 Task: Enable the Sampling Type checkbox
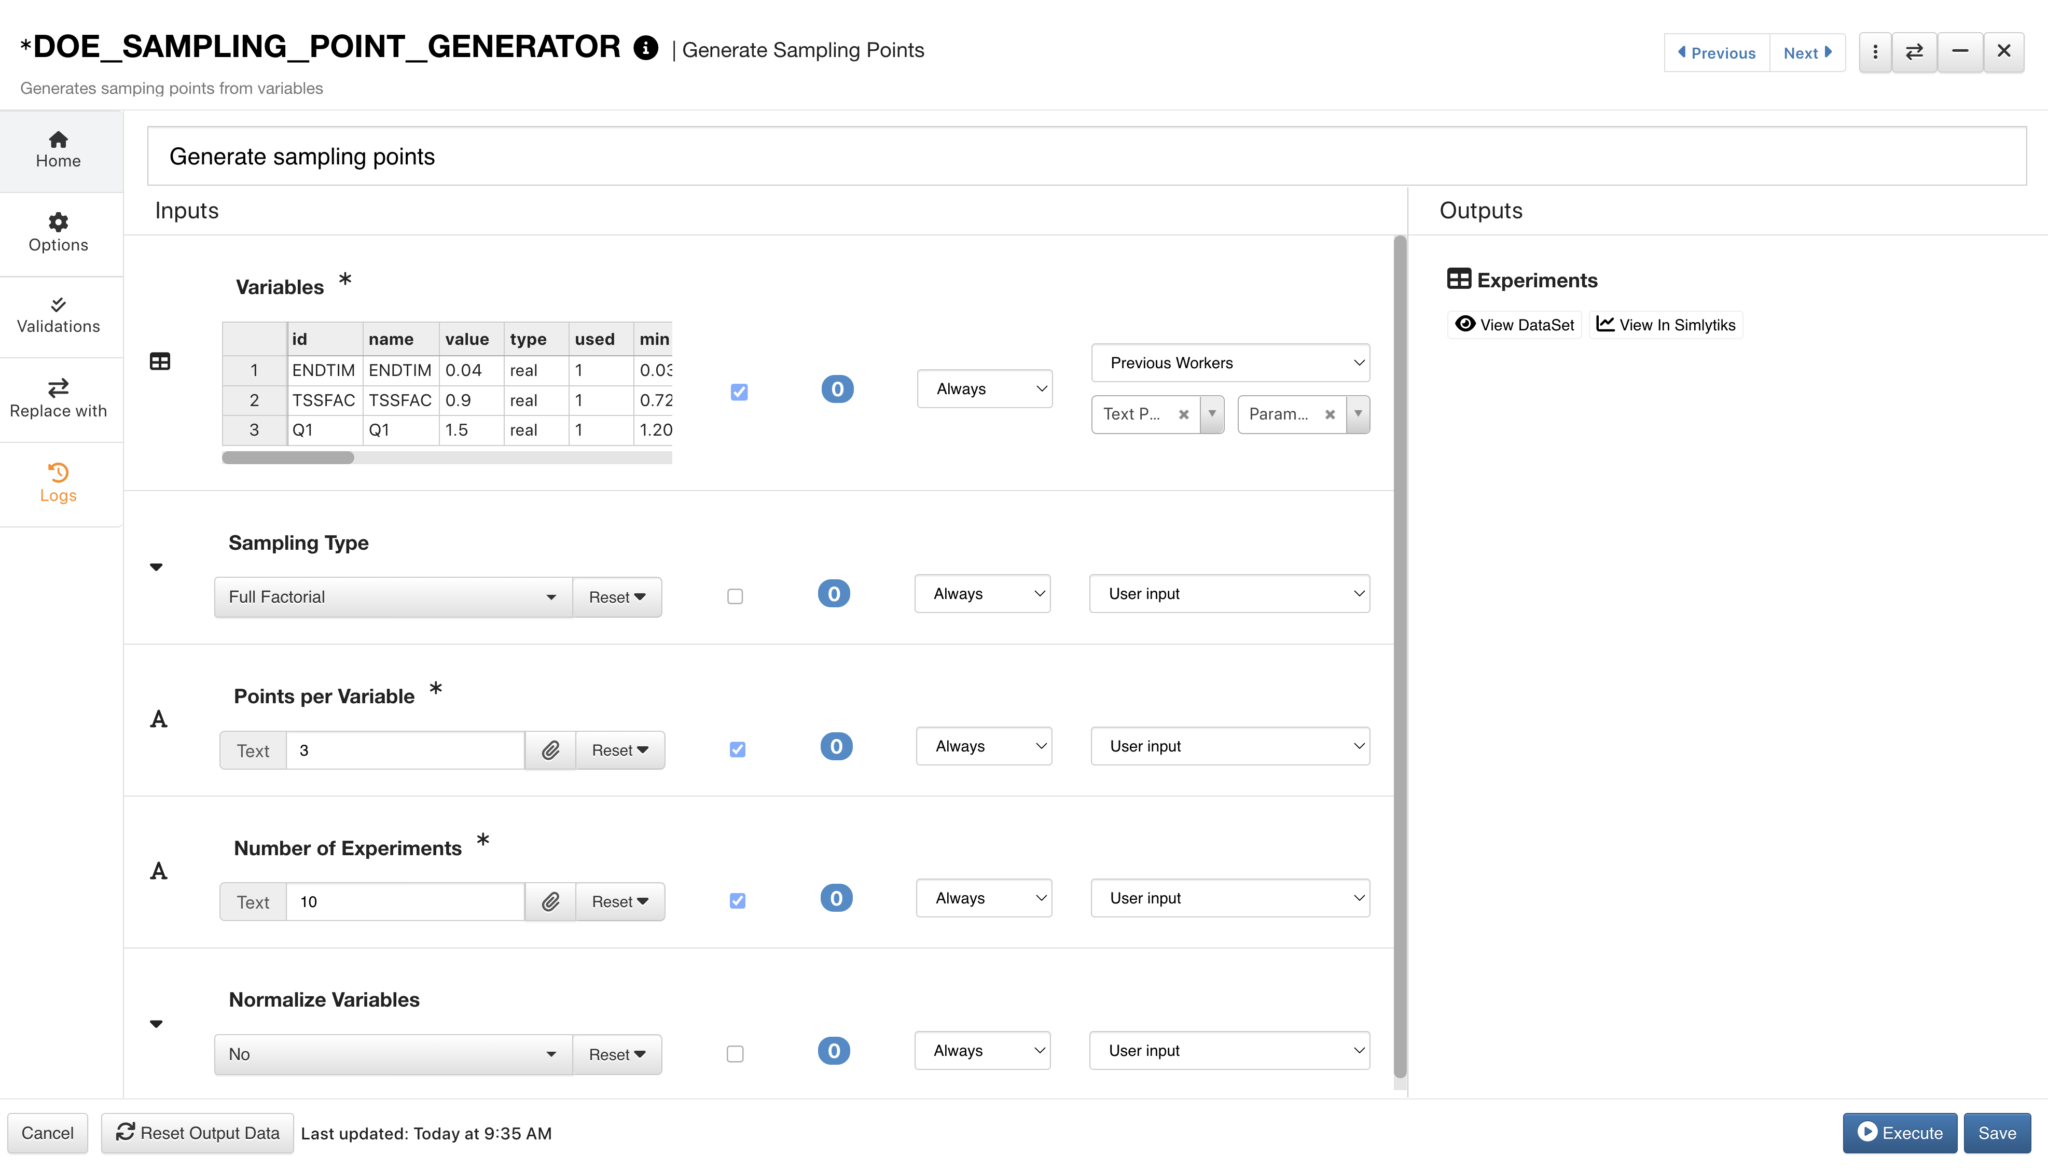[735, 595]
